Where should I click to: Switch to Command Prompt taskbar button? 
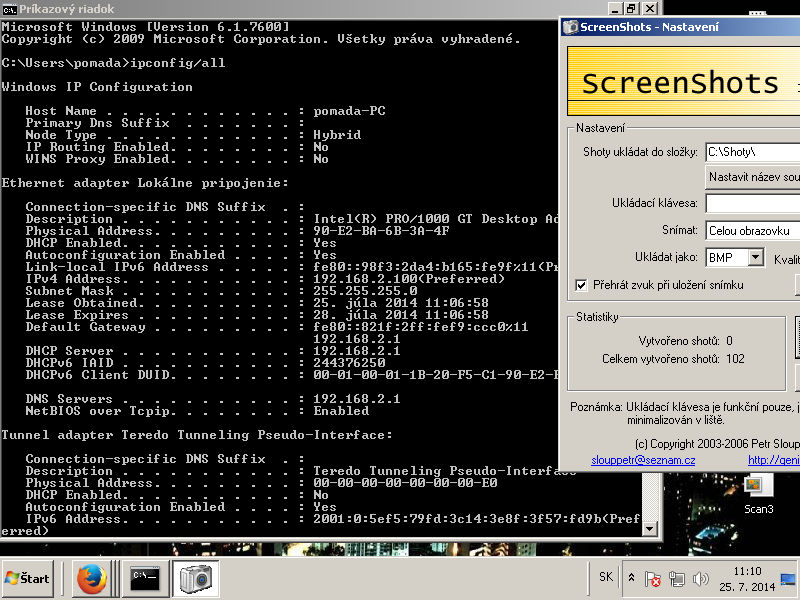click(144, 579)
